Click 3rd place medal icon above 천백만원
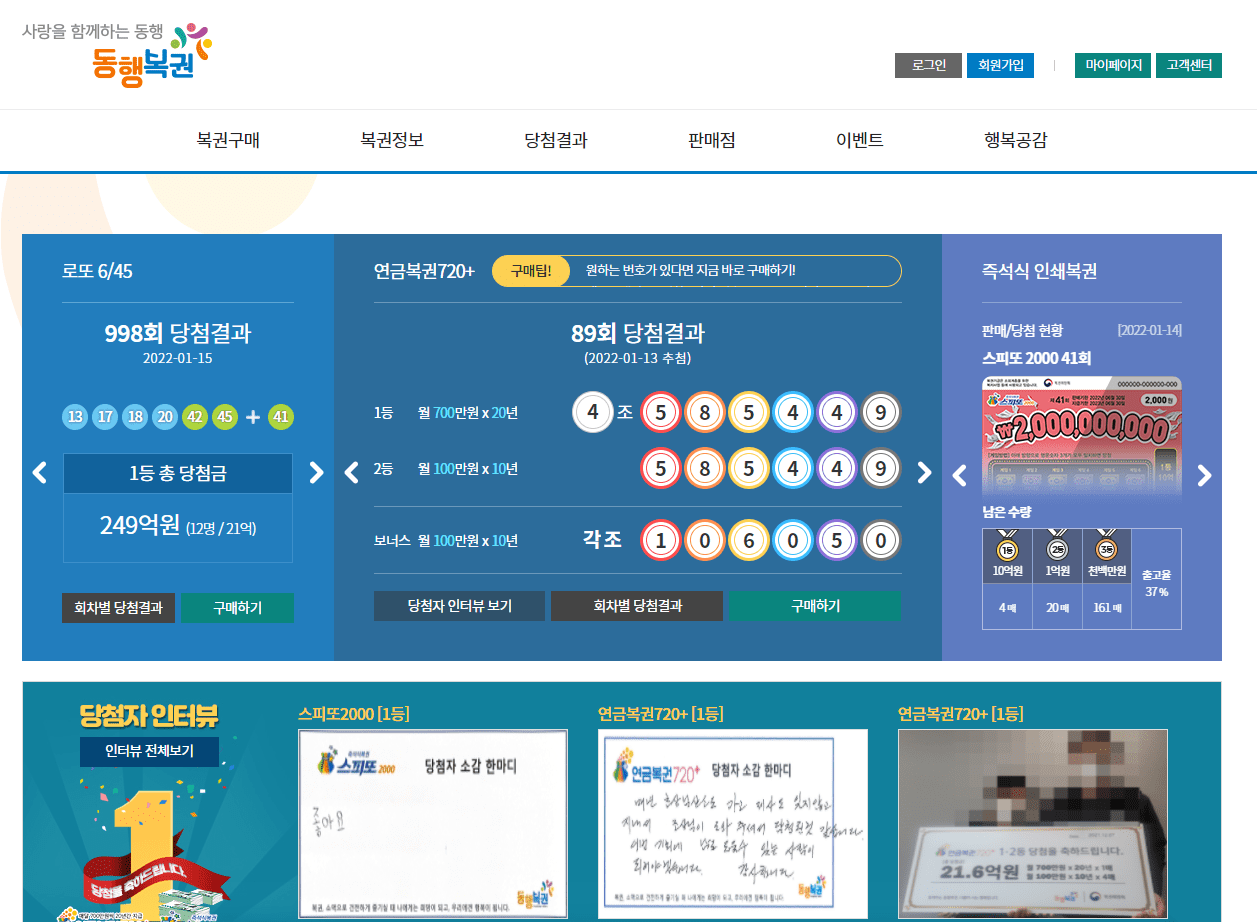This screenshot has height=922, width=1257. pos(1106,546)
